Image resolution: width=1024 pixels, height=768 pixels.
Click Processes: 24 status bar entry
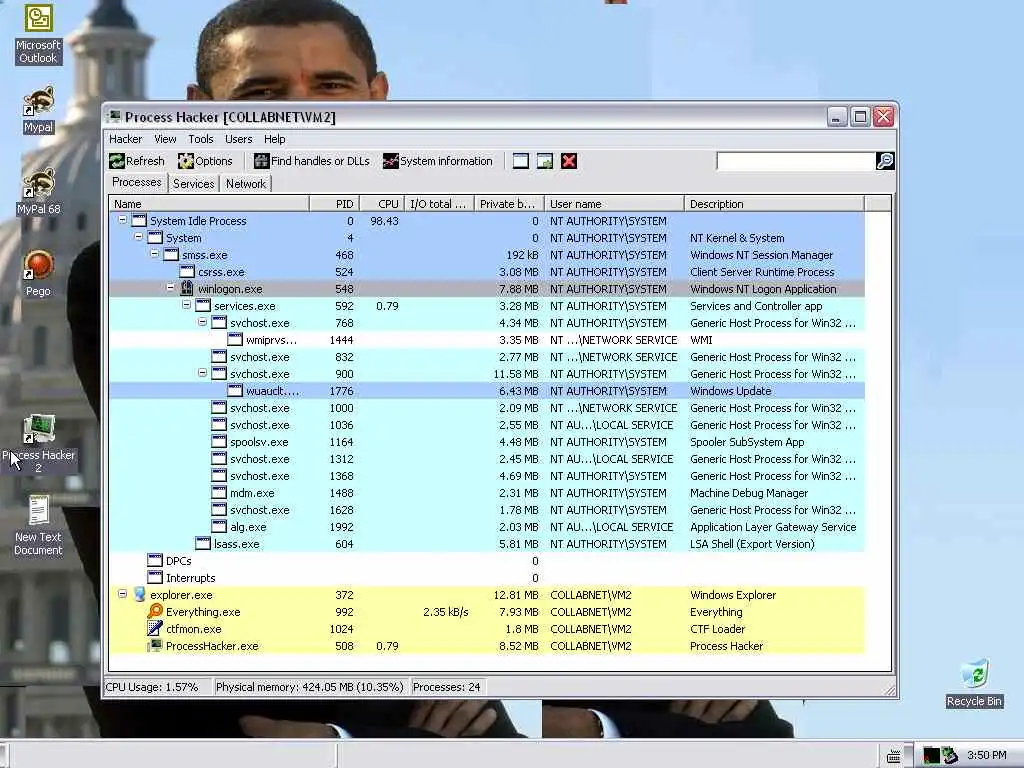[x=447, y=687]
